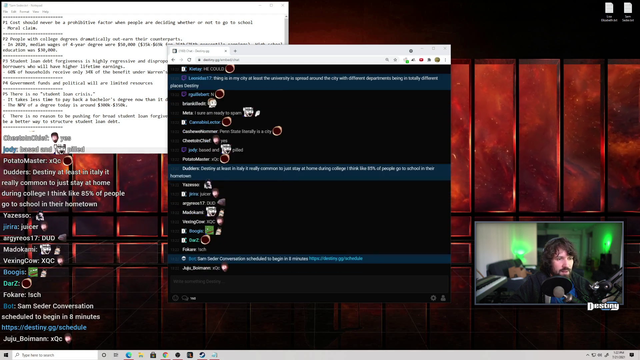Select the Chat - Destiny.gg tab

[x=199, y=51]
